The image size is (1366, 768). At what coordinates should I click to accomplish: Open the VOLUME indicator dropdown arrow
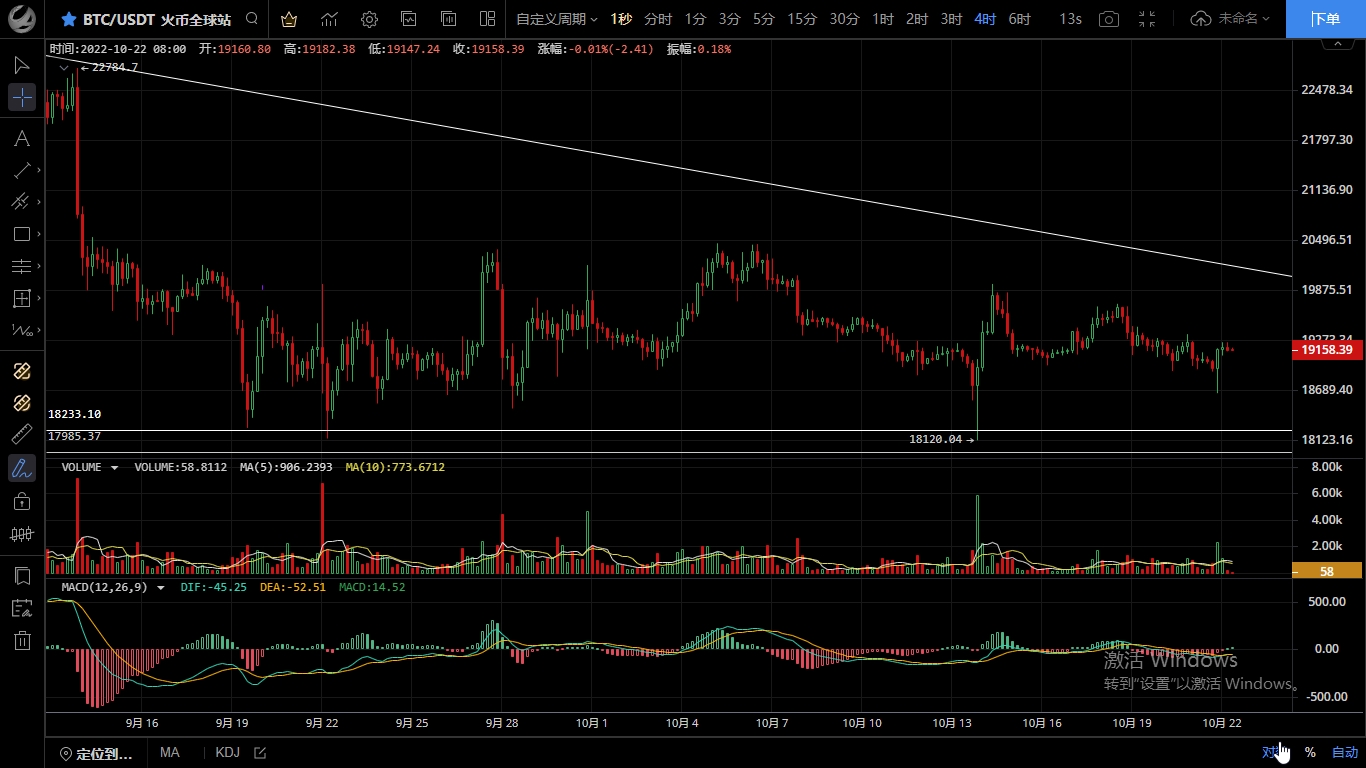point(114,467)
